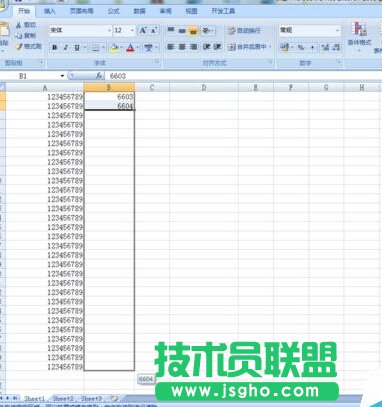Click the Increase Font Size icon
Image resolution: width=382 pixels, height=407 pixels.
[x=143, y=31]
